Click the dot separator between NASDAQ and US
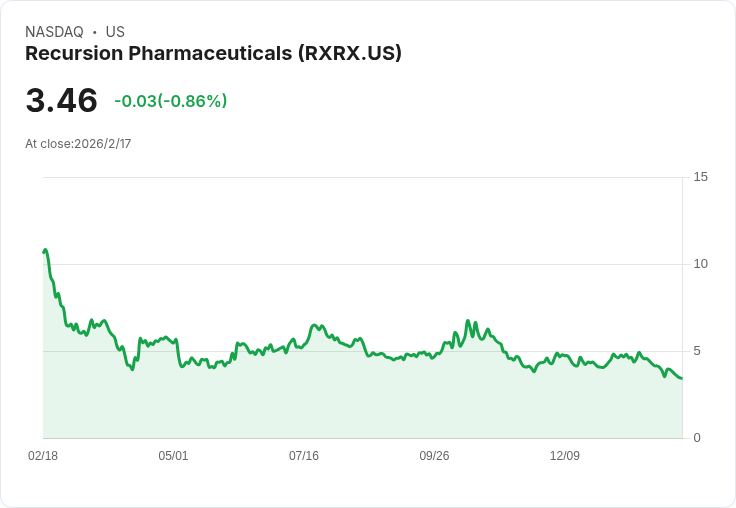Image resolution: width=736 pixels, height=508 pixels. tap(94, 32)
